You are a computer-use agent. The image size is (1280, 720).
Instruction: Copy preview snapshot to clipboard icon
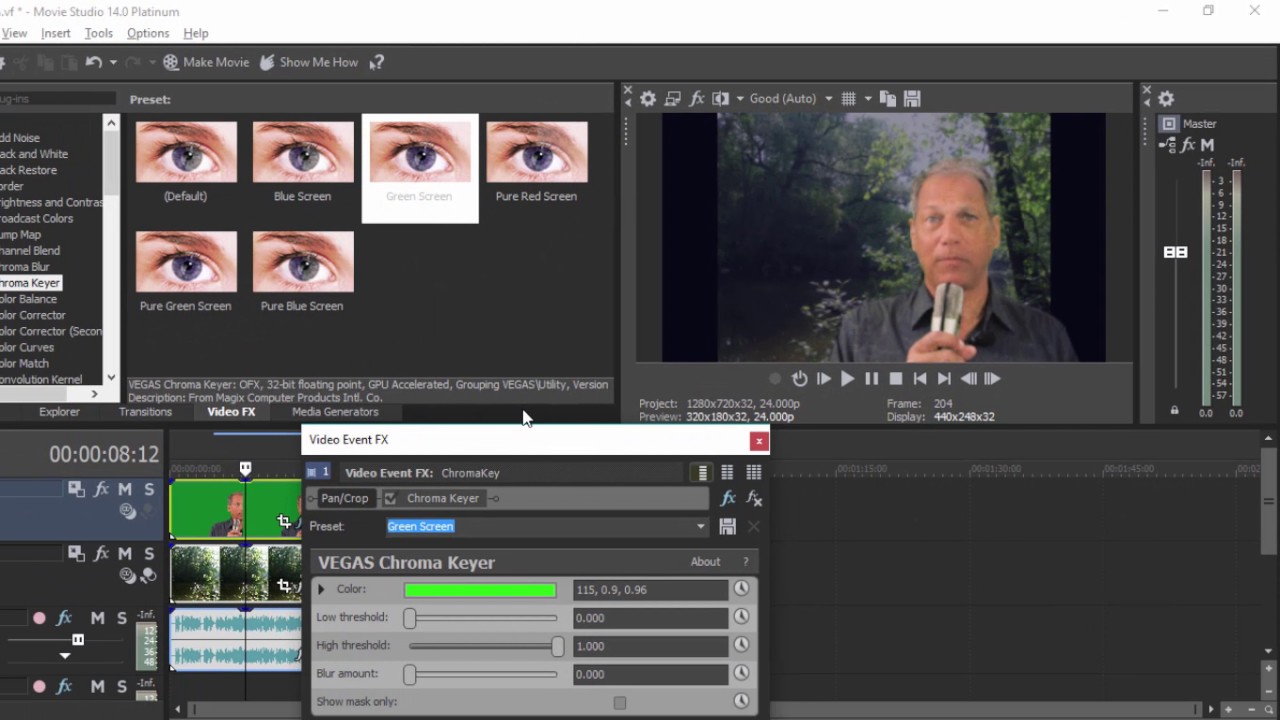888,99
